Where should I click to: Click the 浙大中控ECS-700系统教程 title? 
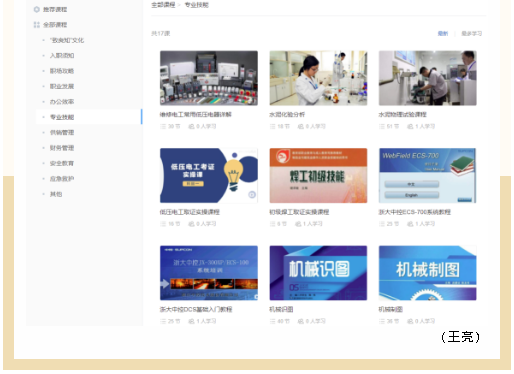click(415, 212)
